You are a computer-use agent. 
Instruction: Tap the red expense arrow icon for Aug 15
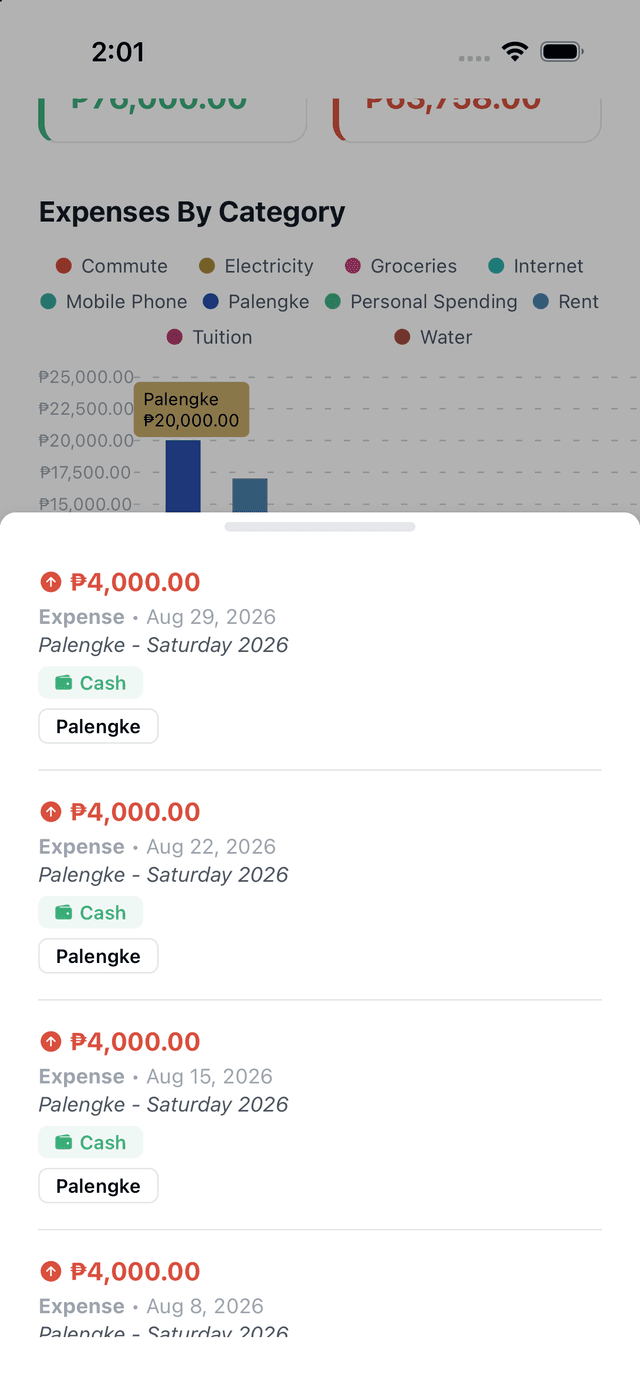tap(50, 1042)
